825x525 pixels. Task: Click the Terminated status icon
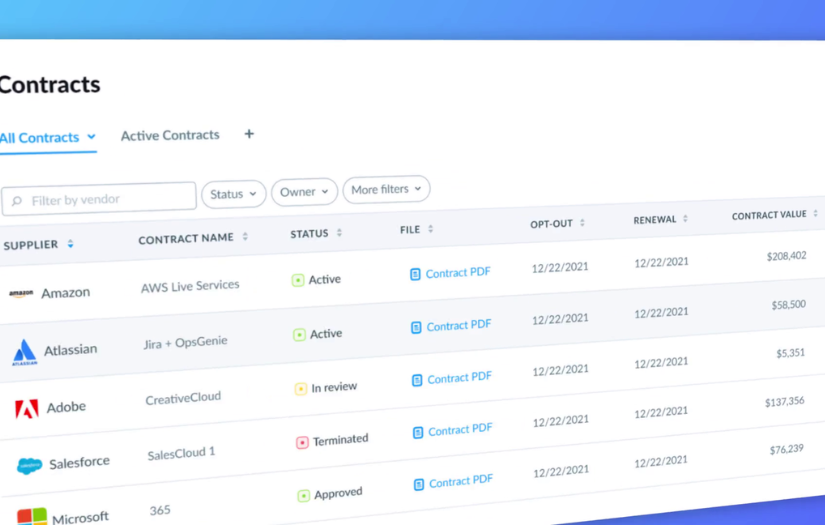click(x=302, y=443)
